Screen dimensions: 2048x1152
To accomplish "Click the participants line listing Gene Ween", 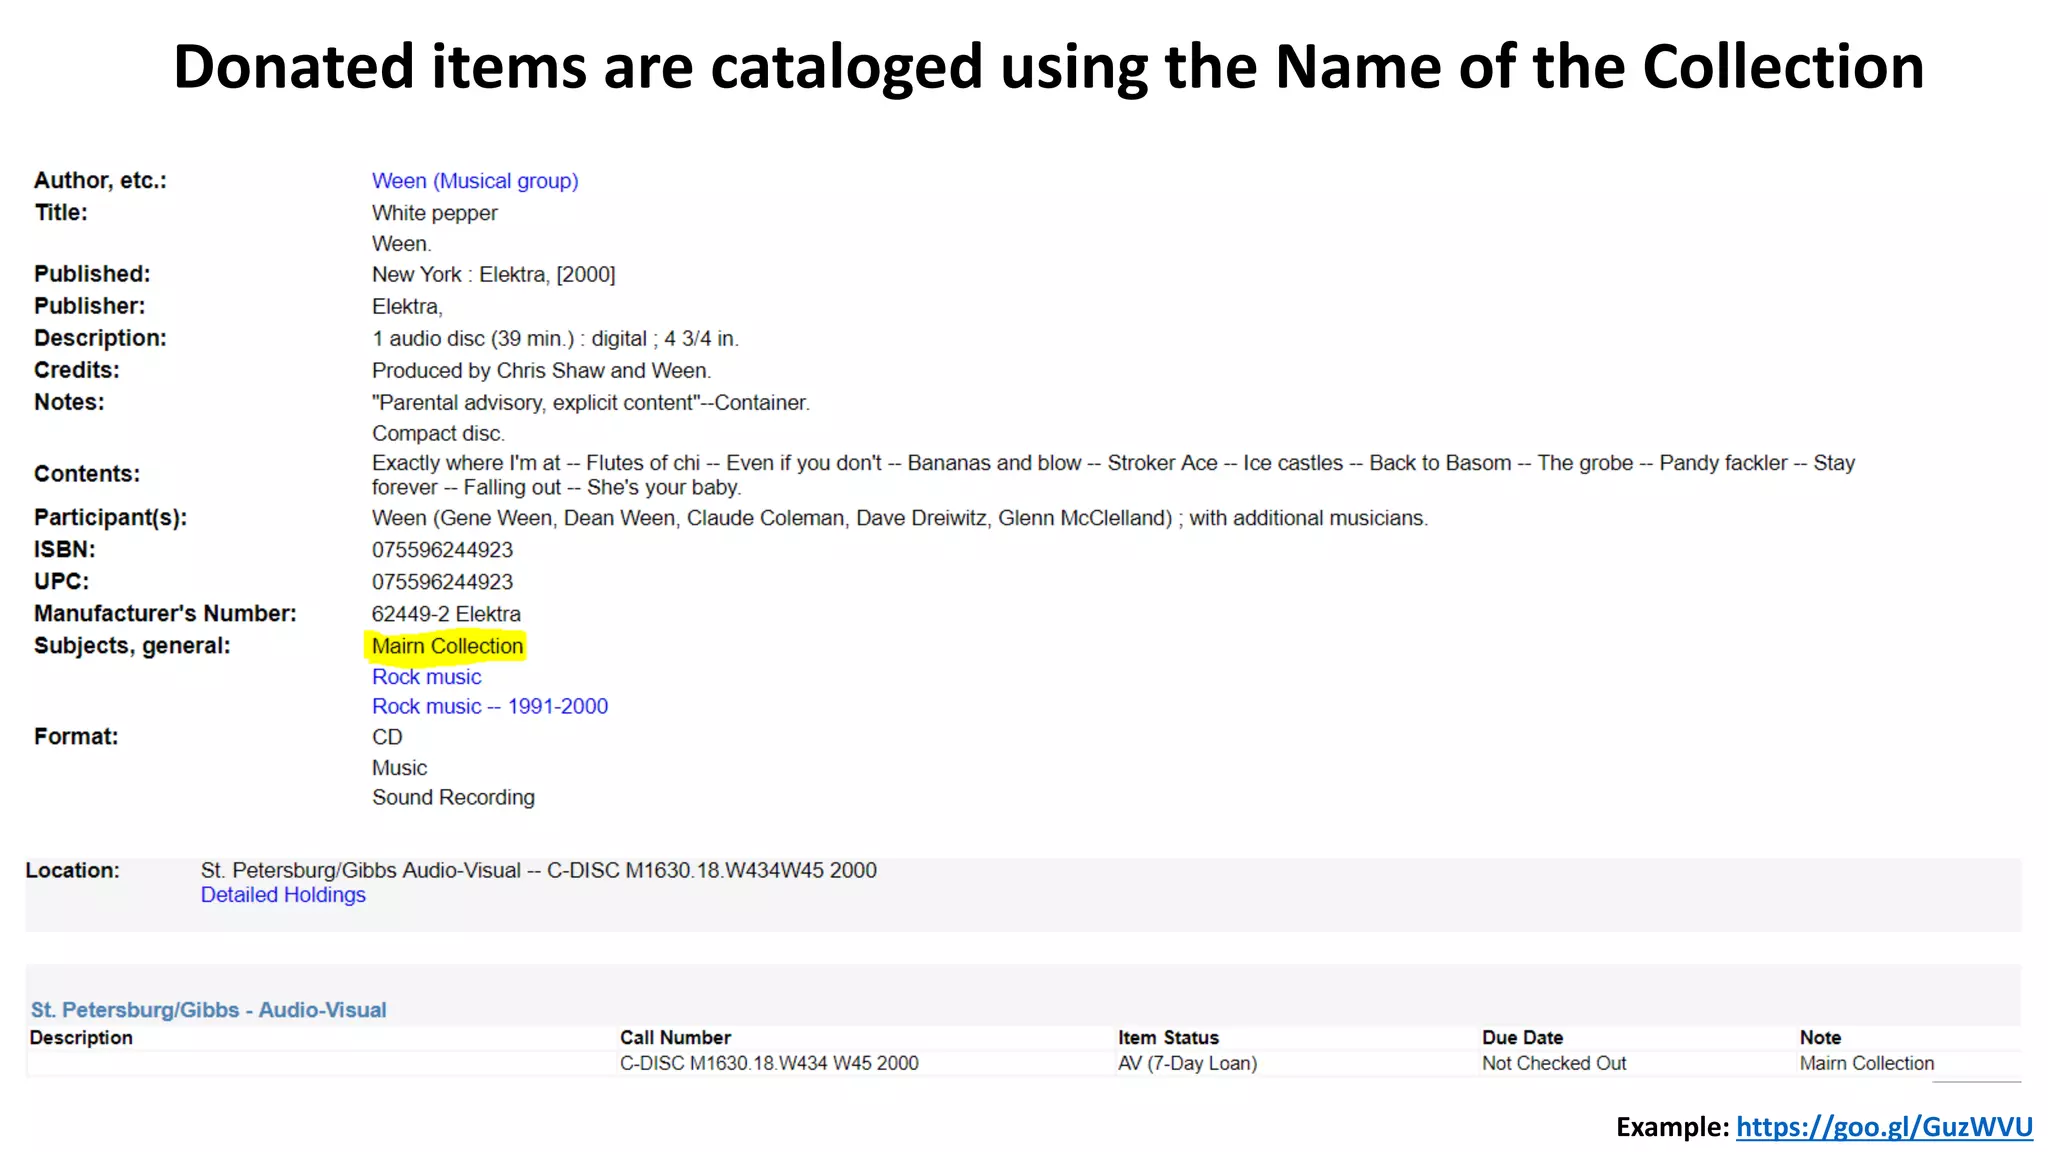I will pos(899,518).
